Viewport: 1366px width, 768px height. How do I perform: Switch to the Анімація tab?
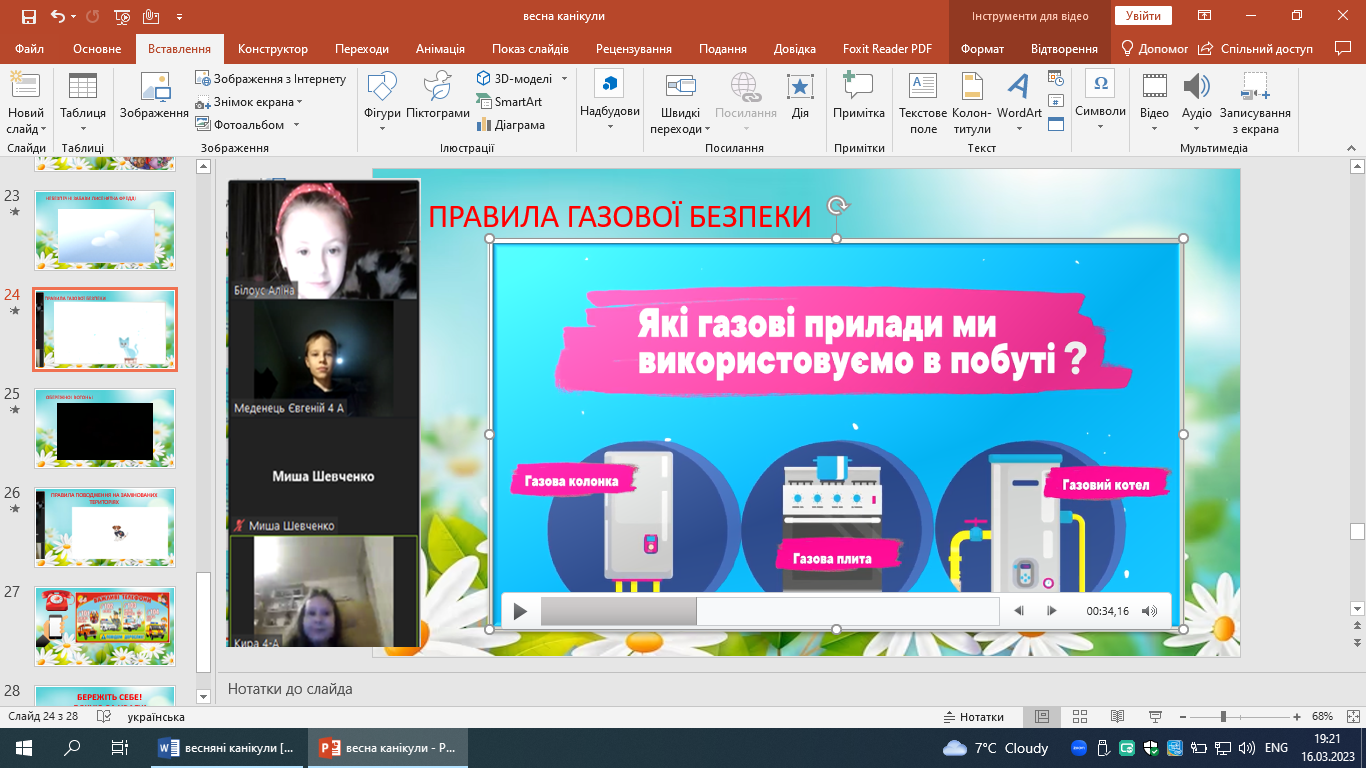click(440, 49)
